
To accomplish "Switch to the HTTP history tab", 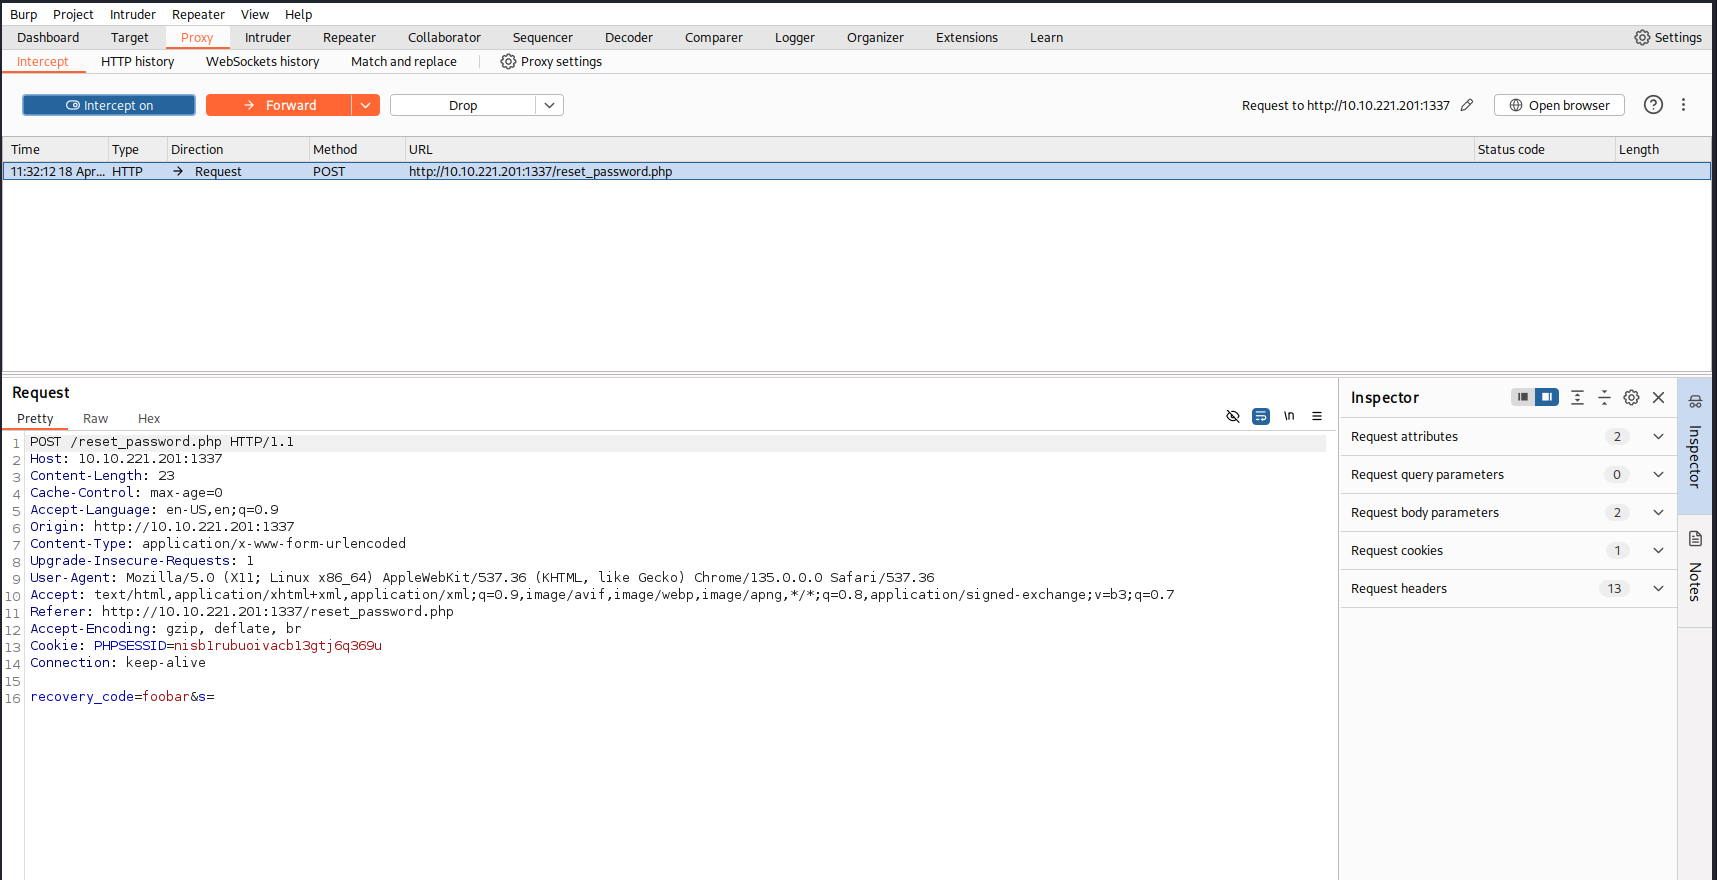I will click(x=138, y=61).
